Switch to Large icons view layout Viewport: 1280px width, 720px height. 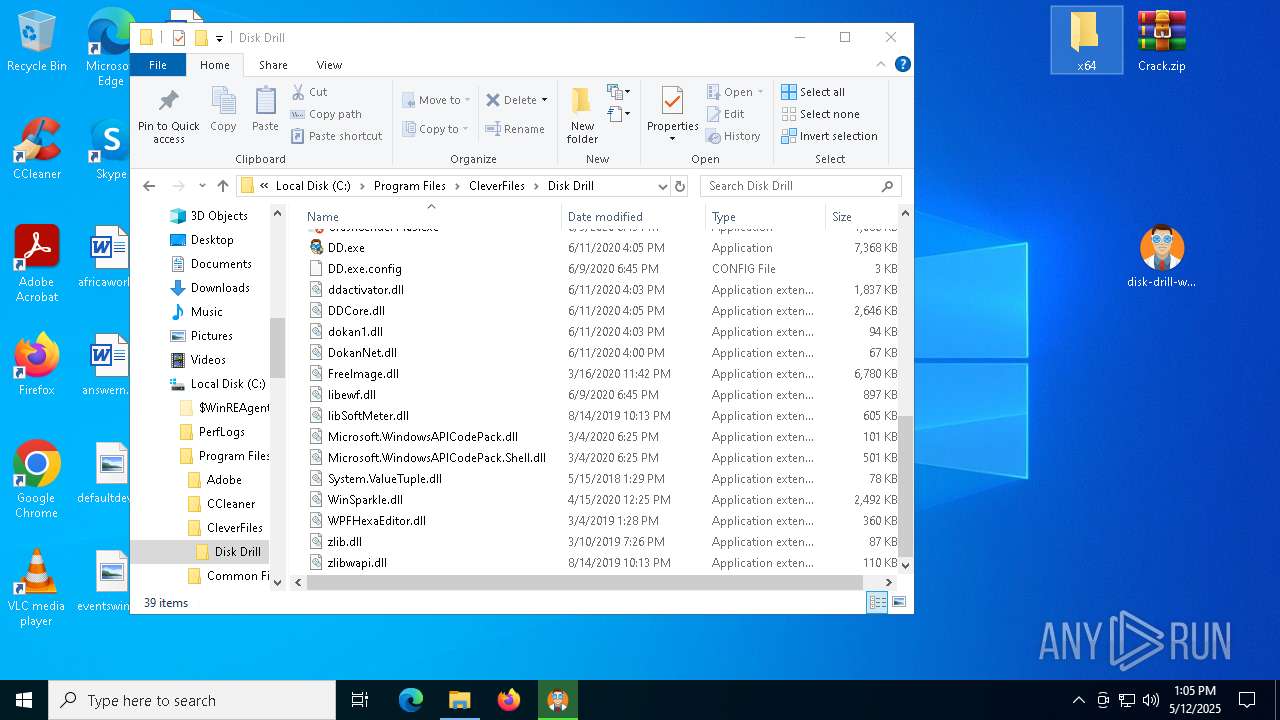click(898, 602)
